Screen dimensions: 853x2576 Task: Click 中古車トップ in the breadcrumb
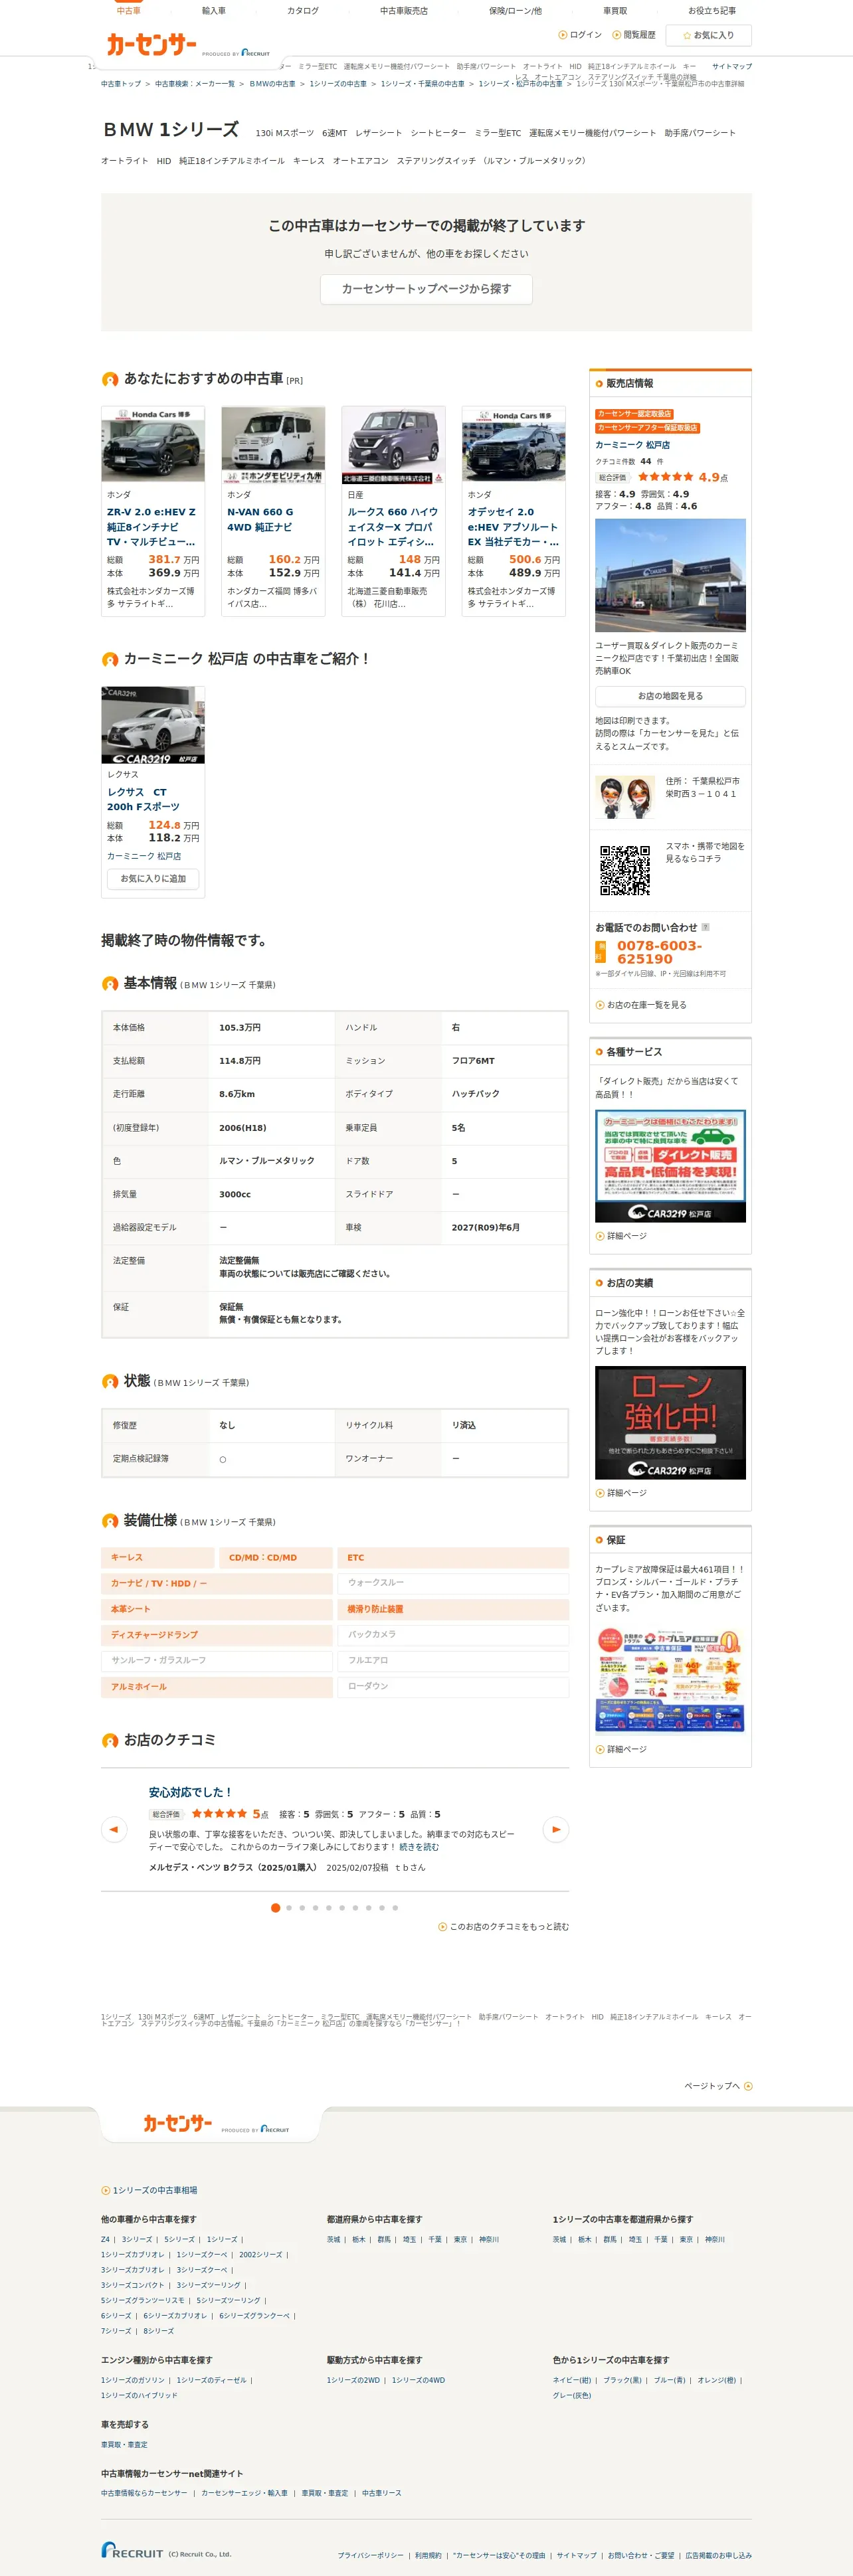pos(121,84)
